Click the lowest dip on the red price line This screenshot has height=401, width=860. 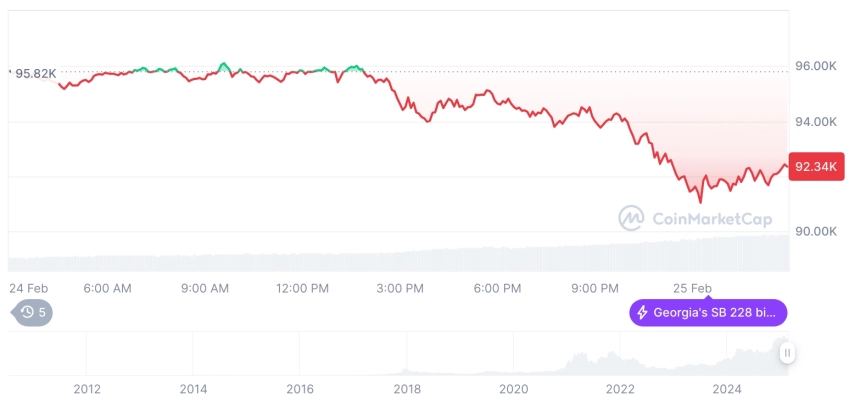[700, 201]
